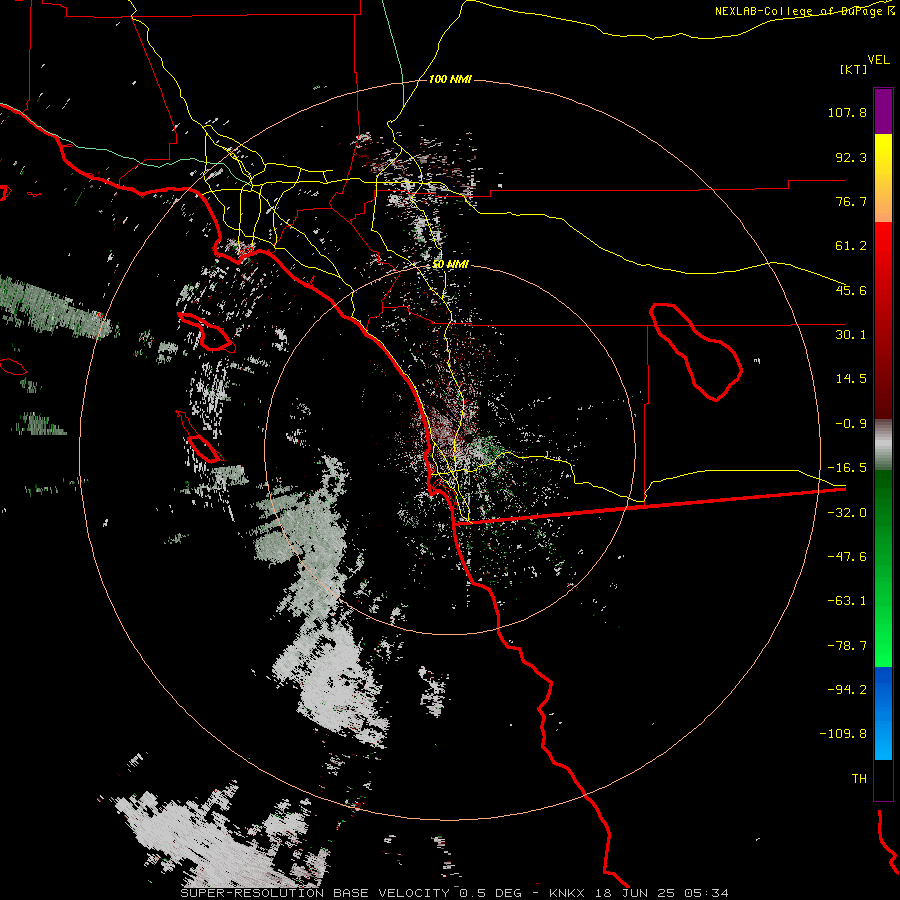
Task: Click the 100 NMI range ring label
Action: (450, 79)
